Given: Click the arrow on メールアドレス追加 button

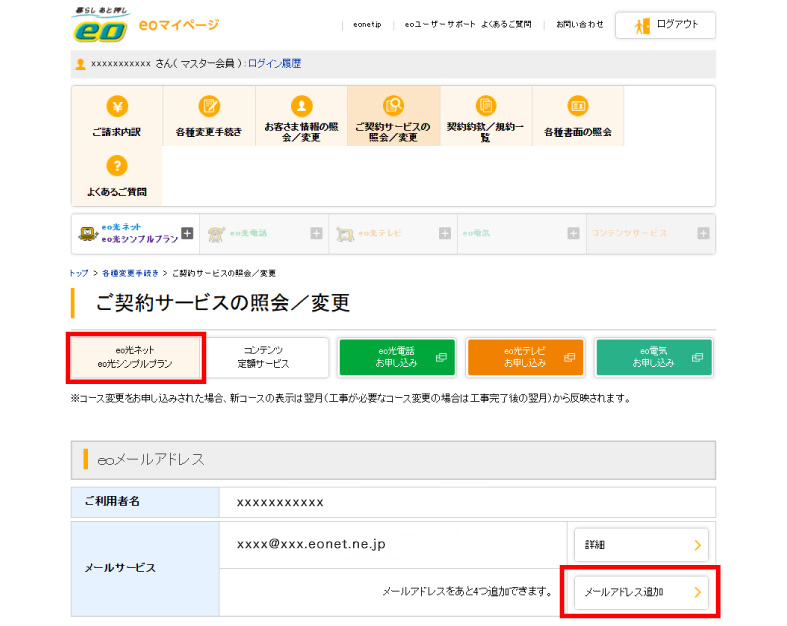Looking at the screenshot, I should tap(698, 593).
